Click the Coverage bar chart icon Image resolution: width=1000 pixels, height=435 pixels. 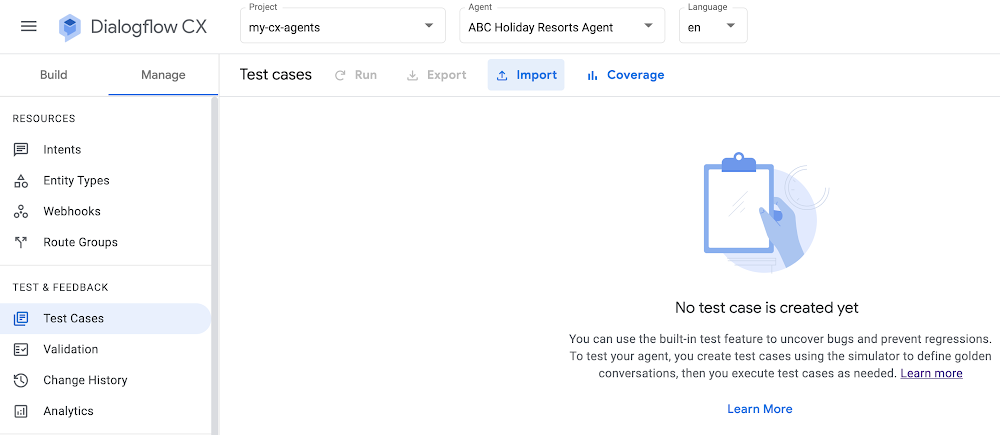pos(592,75)
